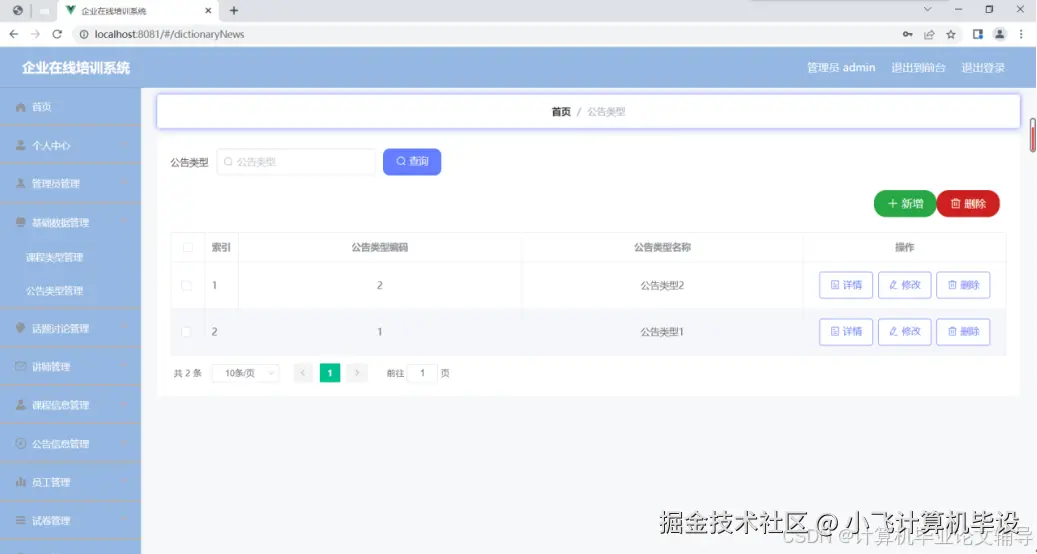This screenshot has height=554, width=1037.
Task: Click the page vertical scrollbar thumb
Action: pyautogui.click(x=1032, y=135)
